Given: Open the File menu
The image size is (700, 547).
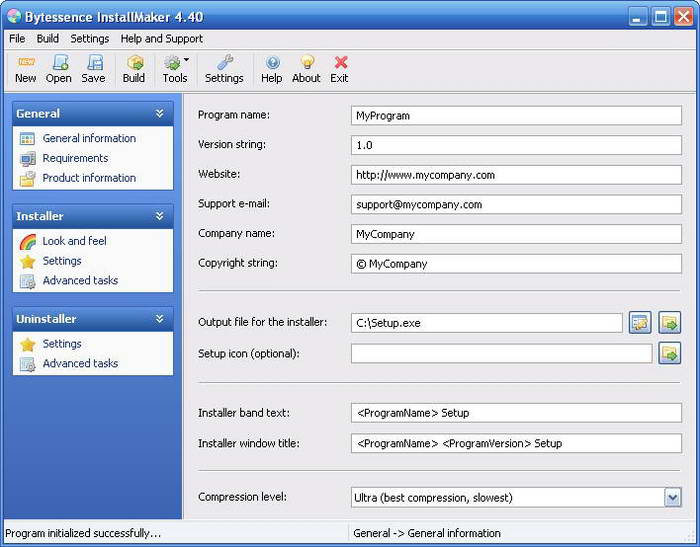Looking at the screenshot, I should coord(17,39).
